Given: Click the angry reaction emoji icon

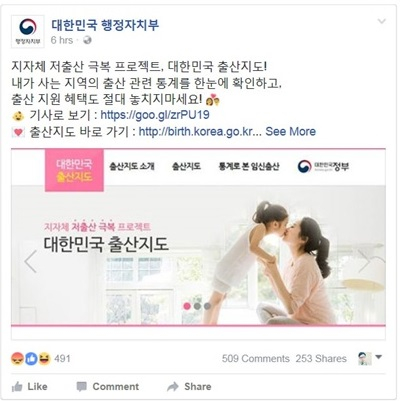Looking at the screenshot, I should (x=17, y=359).
